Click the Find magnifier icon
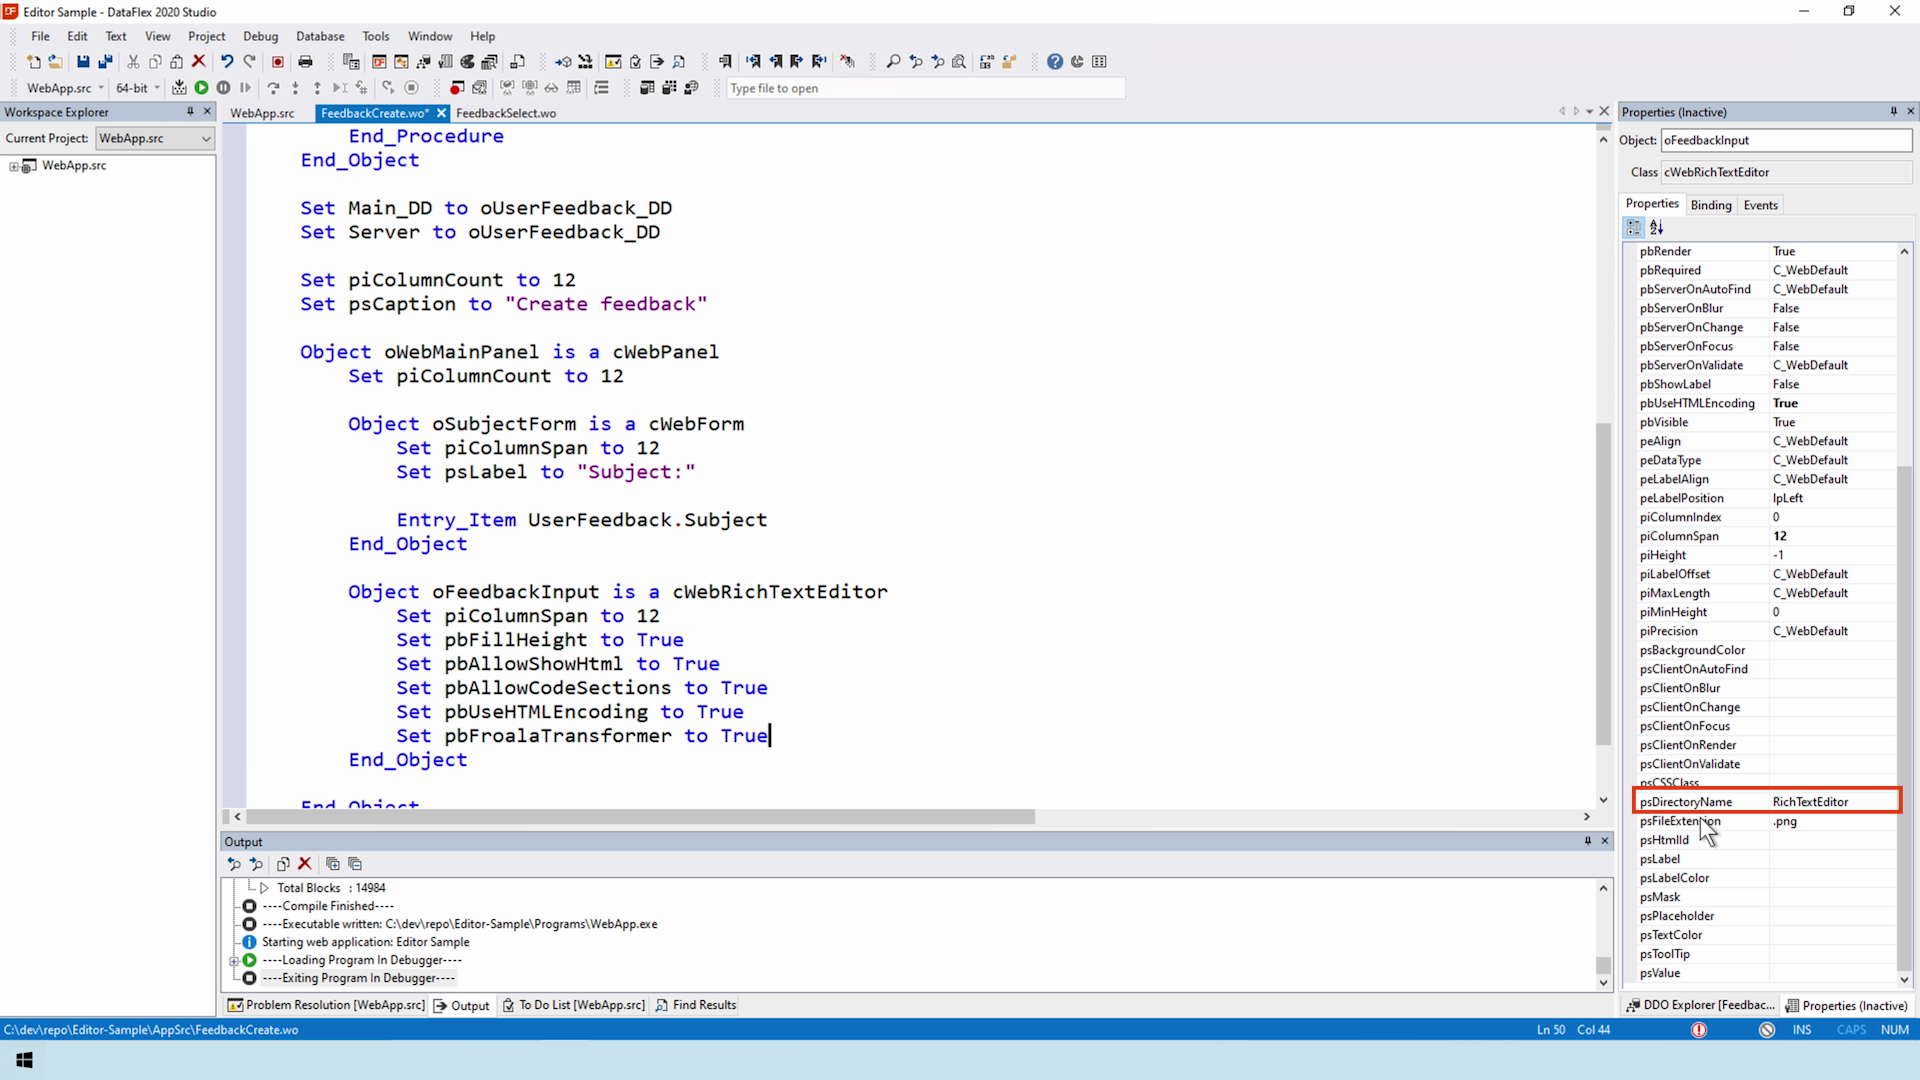This screenshot has height=1080, width=1920. coord(893,62)
